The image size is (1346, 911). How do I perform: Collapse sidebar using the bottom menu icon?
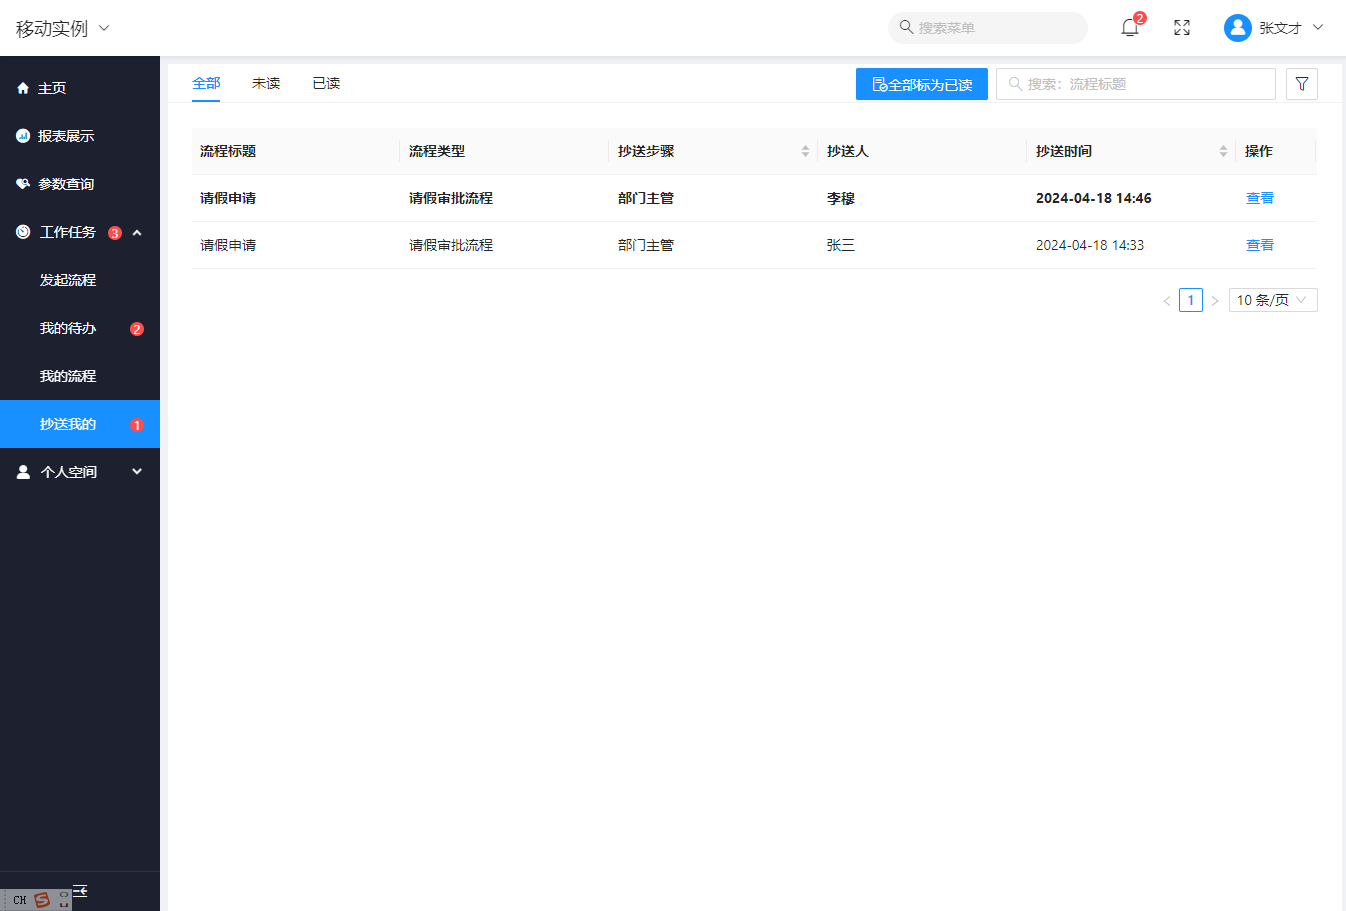80,890
